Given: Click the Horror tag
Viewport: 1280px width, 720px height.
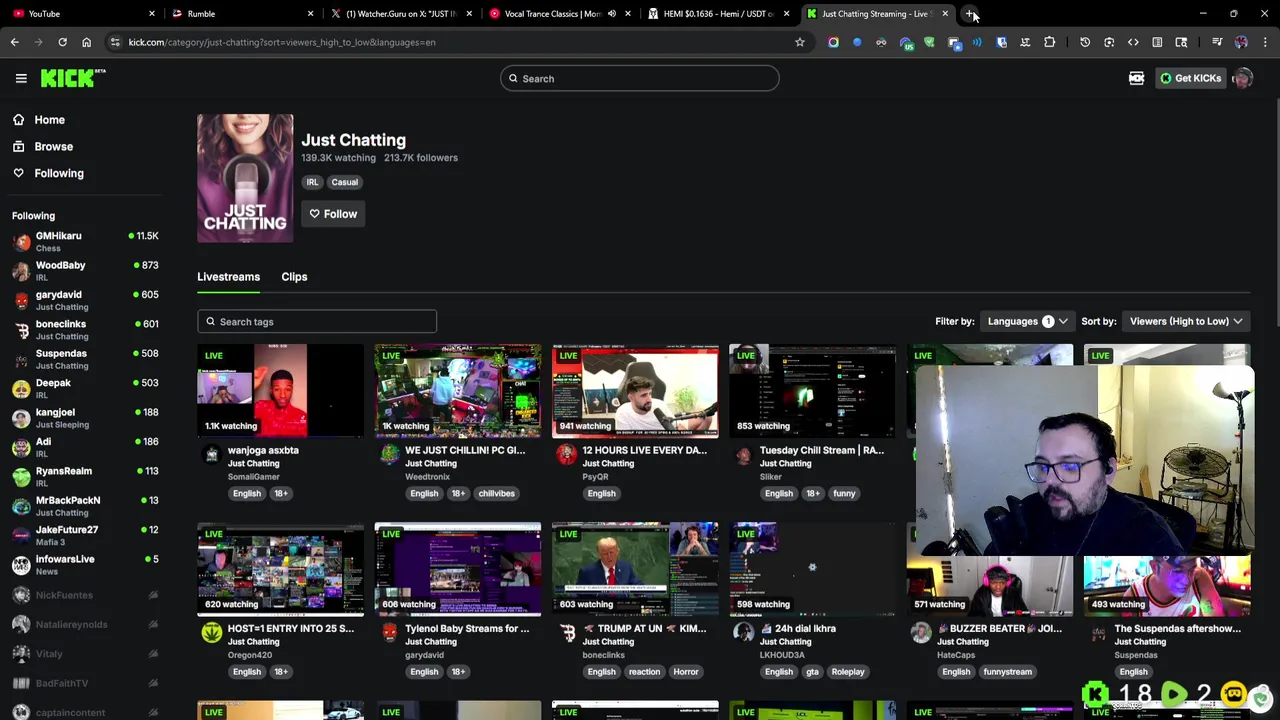Looking at the screenshot, I should (685, 672).
